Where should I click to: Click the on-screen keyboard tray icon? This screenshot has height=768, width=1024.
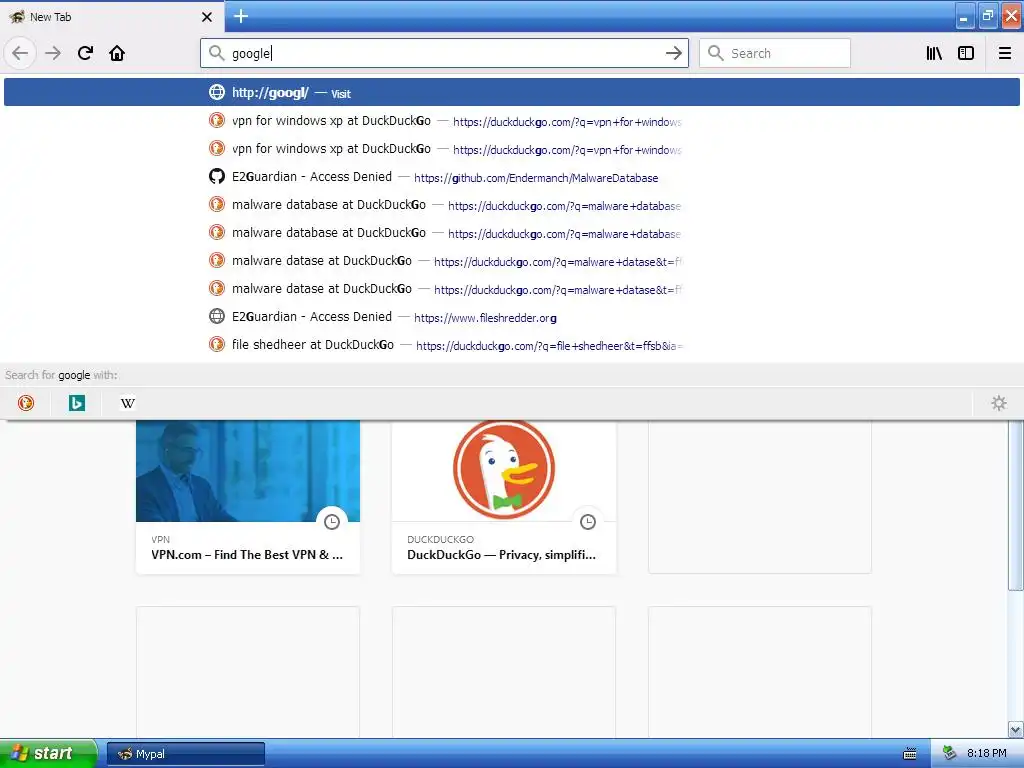click(x=909, y=754)
